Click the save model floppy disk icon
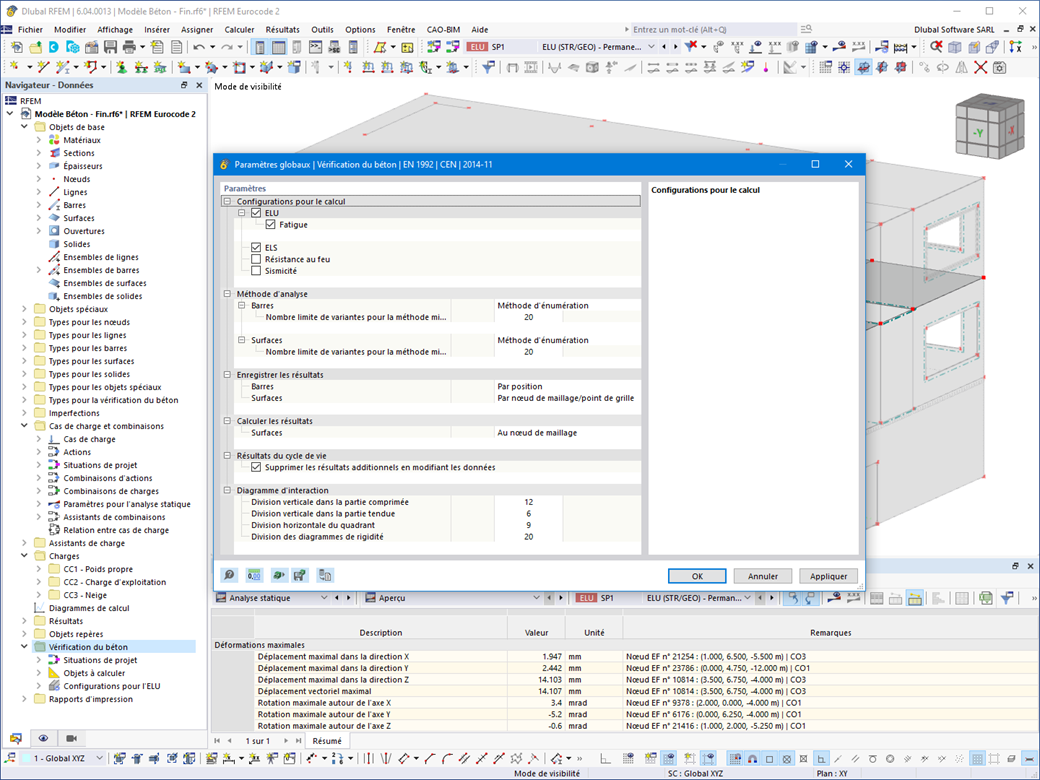1040x780 pixels. 110,47
